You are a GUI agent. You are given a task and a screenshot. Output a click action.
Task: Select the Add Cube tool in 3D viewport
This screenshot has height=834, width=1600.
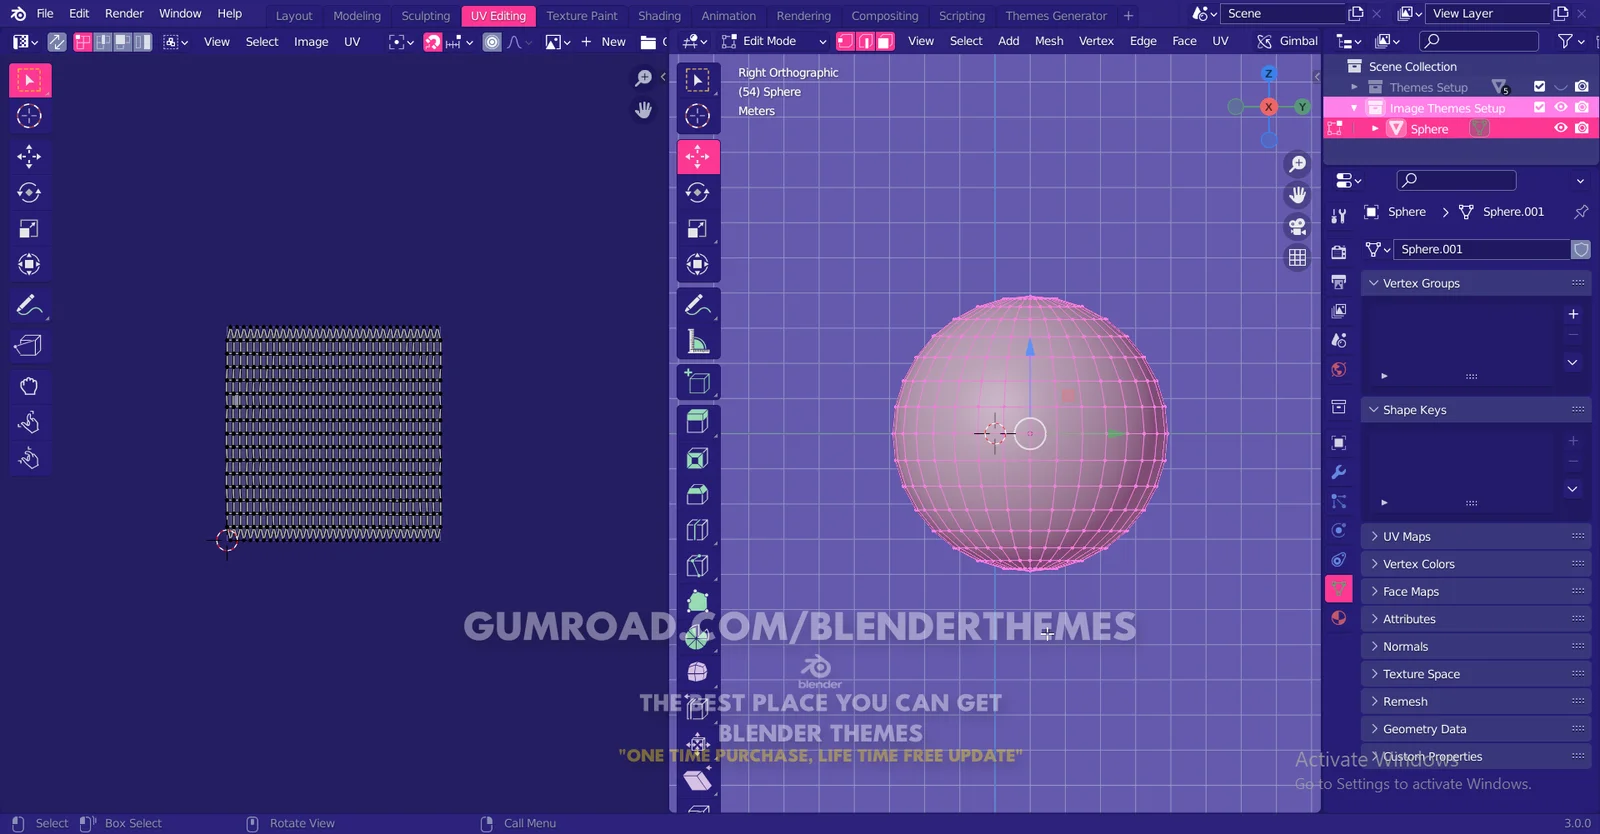click(x=698, y=382)
